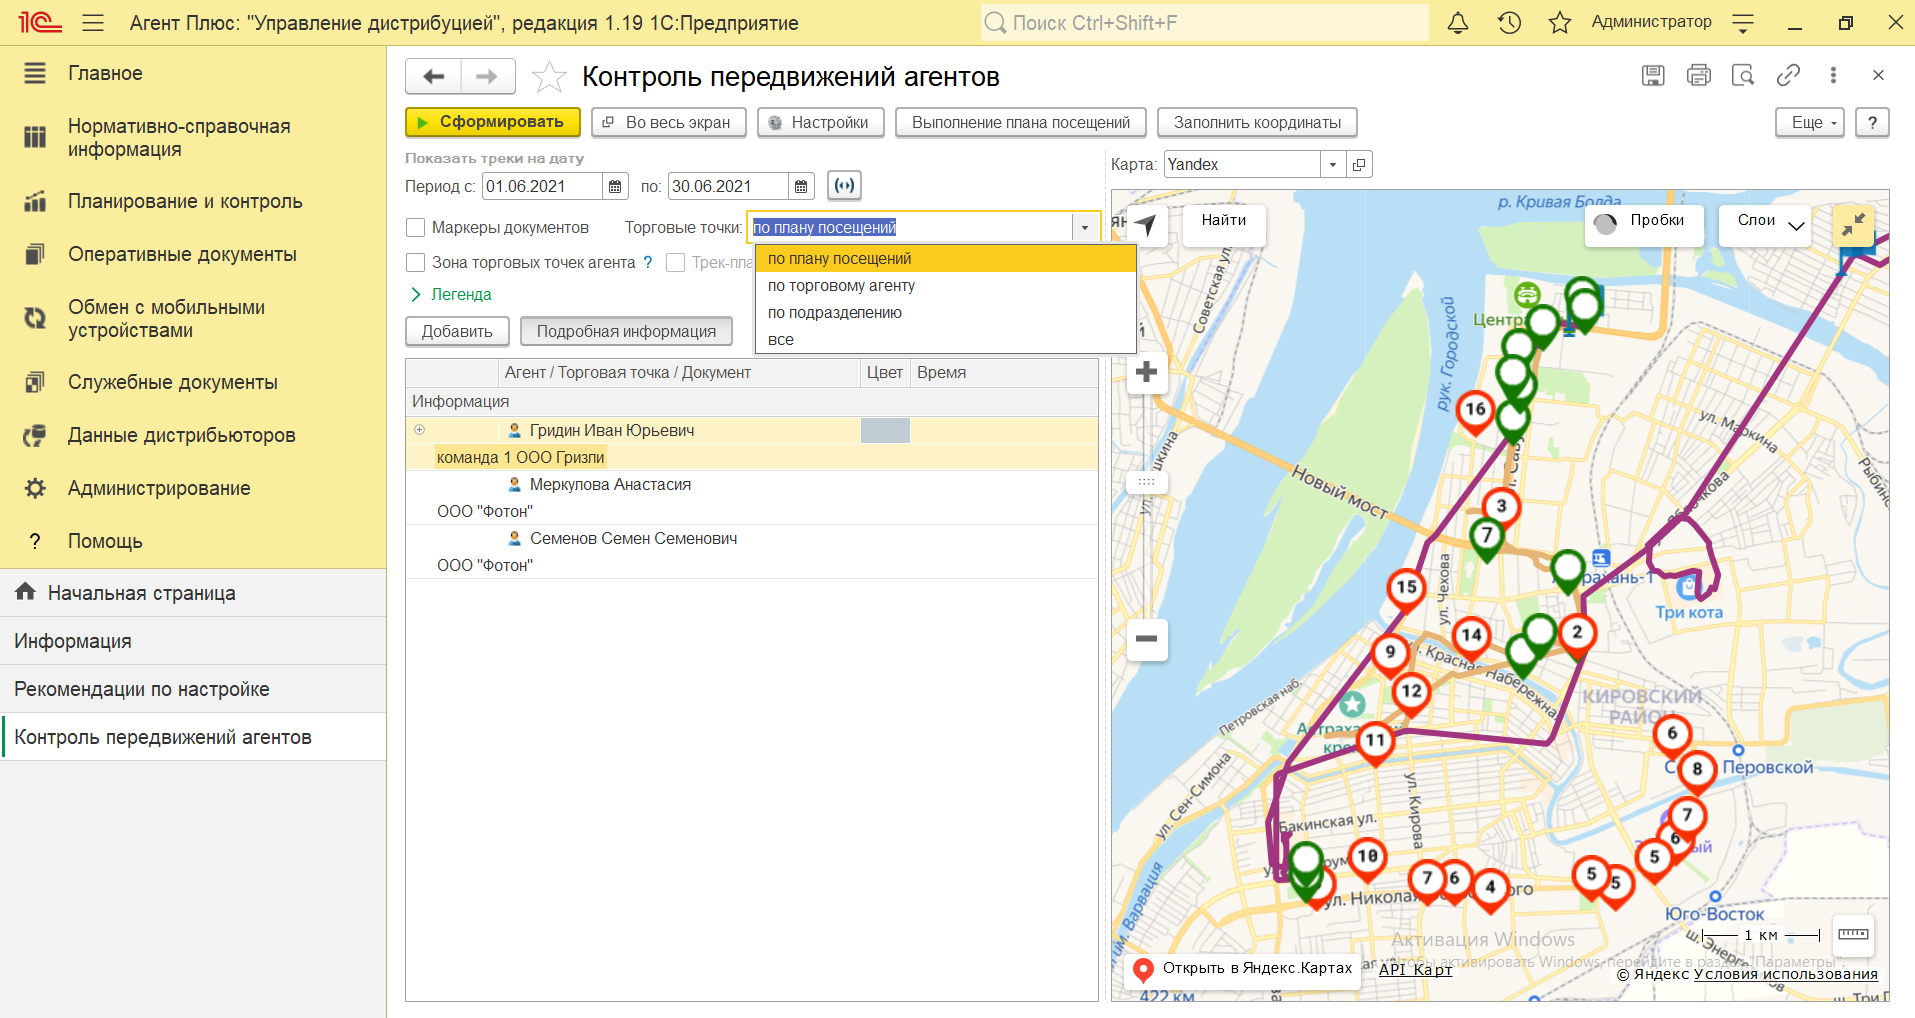The image size is (1915, 1018).
Task: Add current page to favorites star
Action: click(549, 77)
